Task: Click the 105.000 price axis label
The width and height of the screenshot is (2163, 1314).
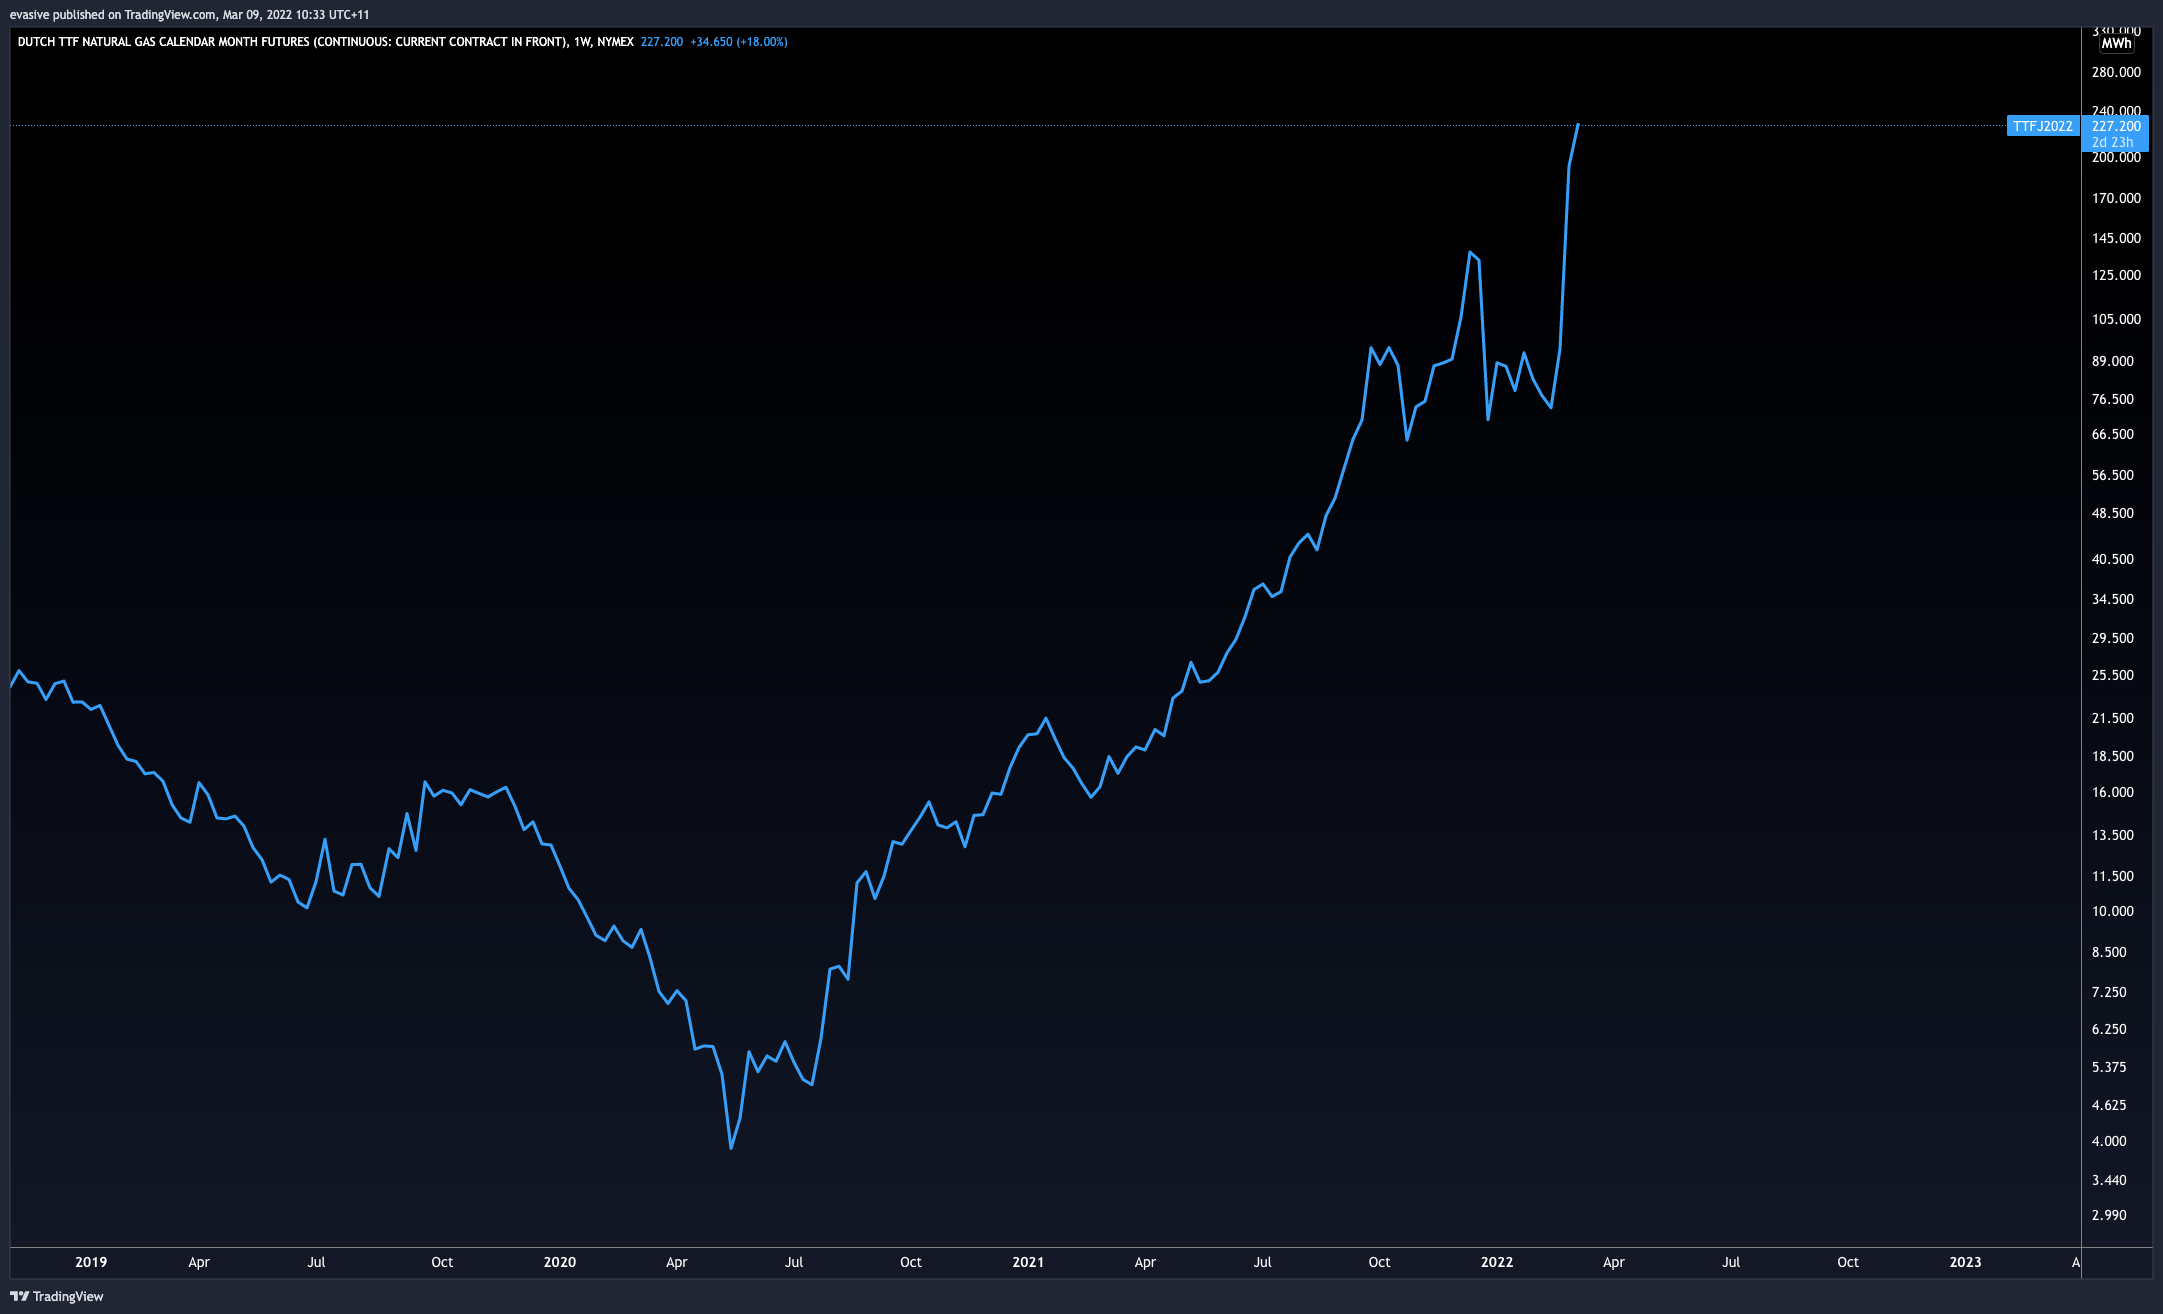Action: point(2116,319)
